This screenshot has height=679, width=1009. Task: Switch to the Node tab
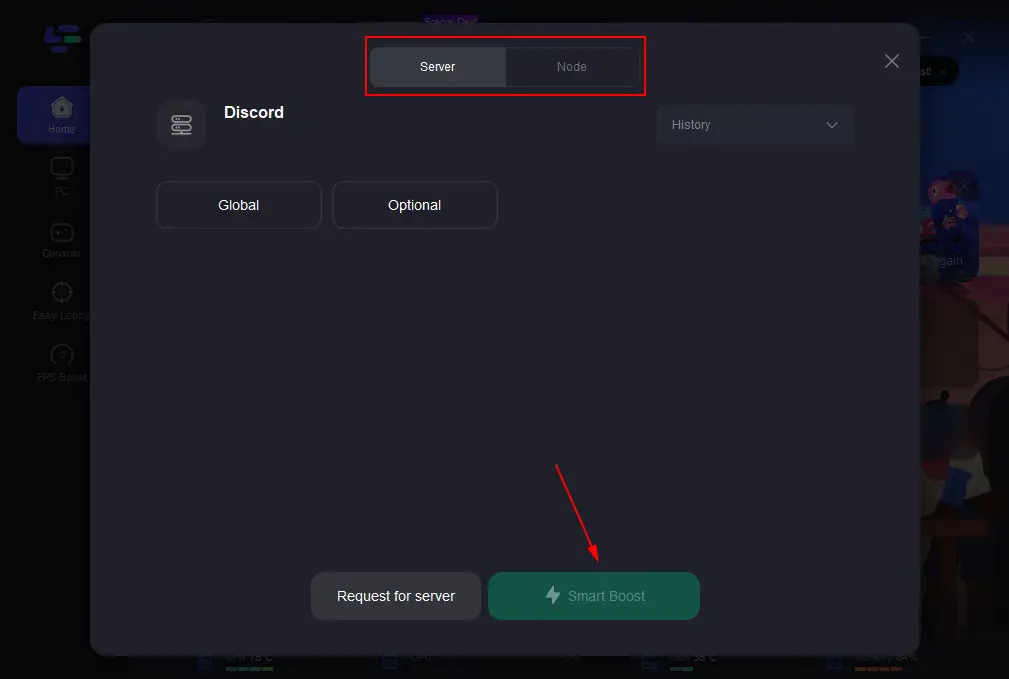[572, 67]
